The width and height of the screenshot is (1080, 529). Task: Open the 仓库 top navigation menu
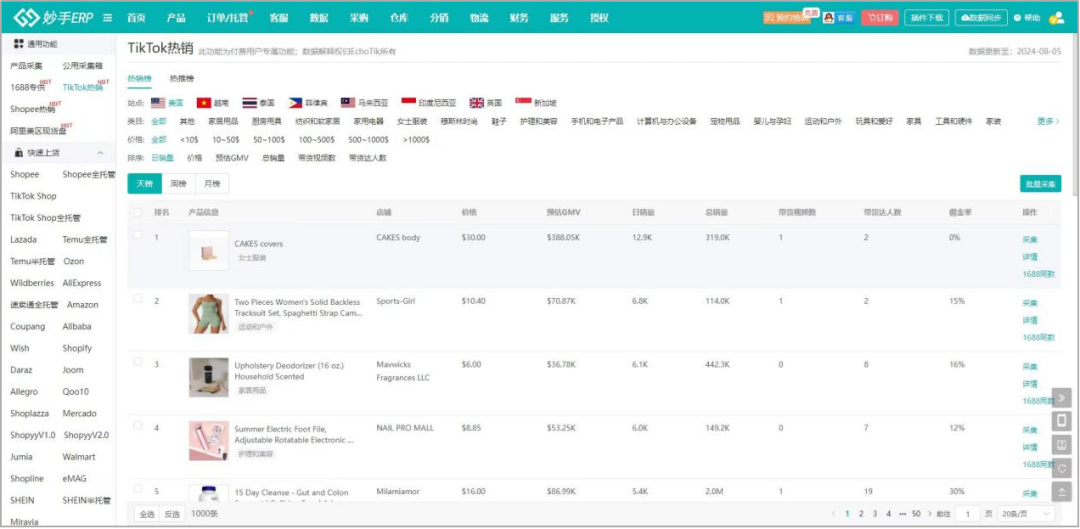[x=399, y=18]
